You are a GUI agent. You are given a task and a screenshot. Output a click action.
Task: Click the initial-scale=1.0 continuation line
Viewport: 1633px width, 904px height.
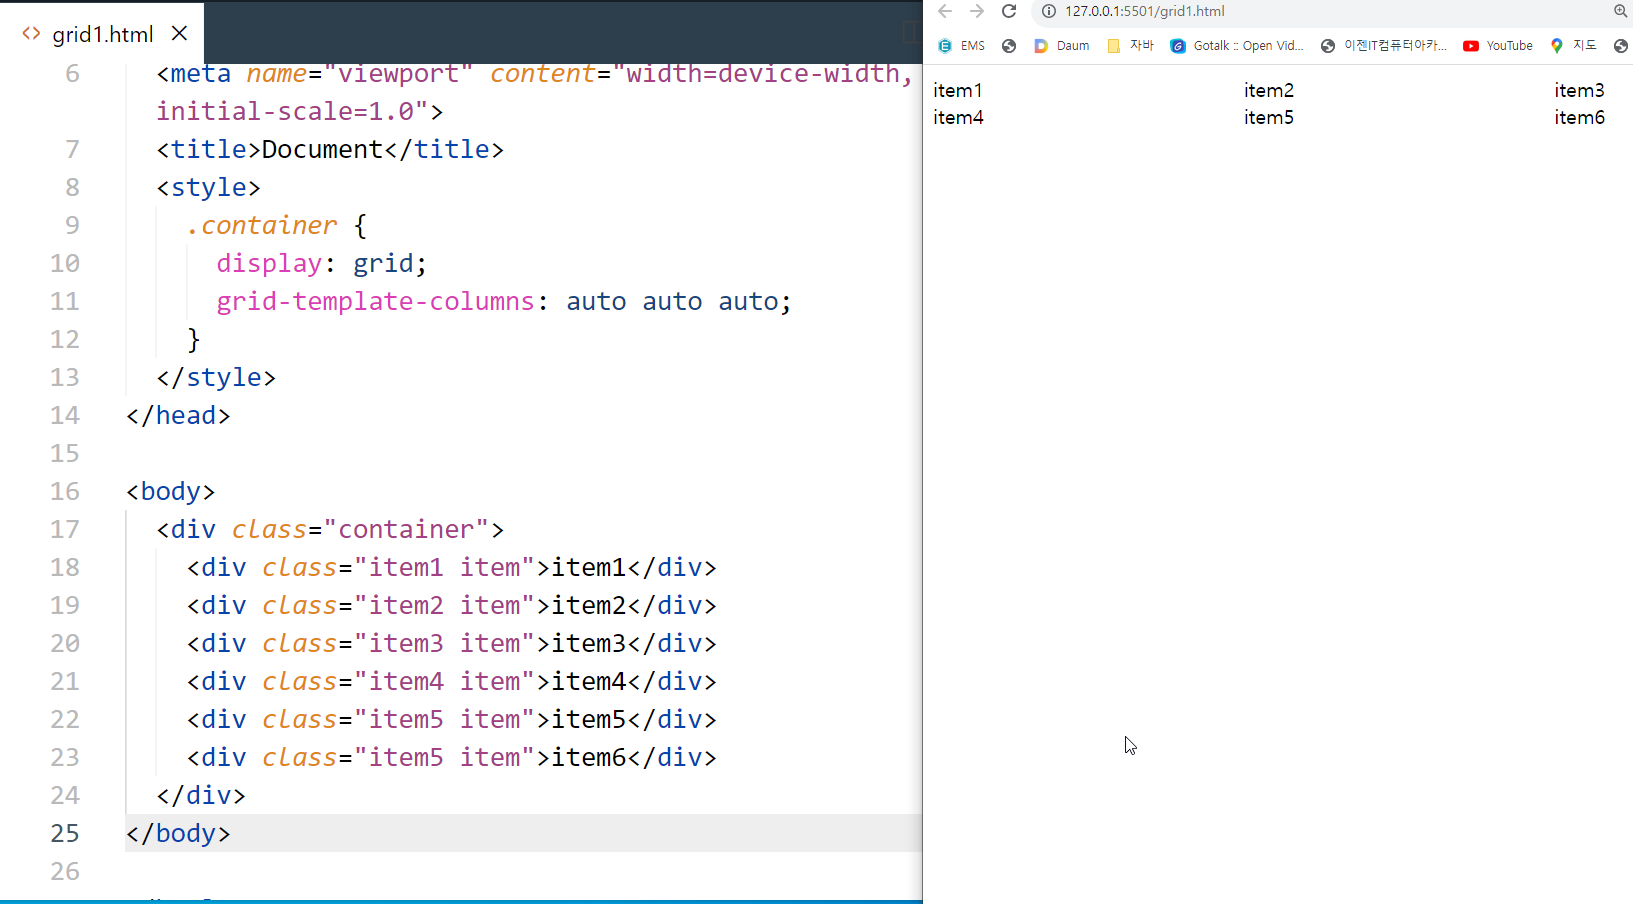300,111
